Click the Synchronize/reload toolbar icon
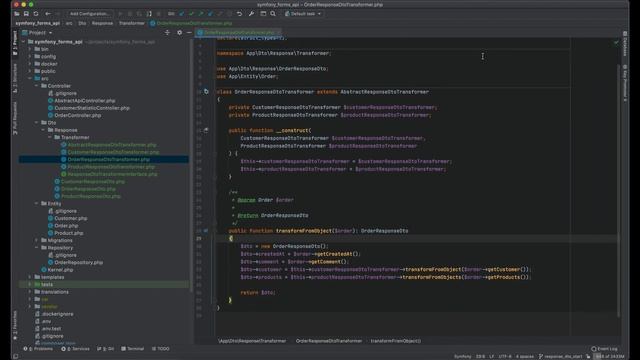640x360 pixels. (x=36, y=14)
